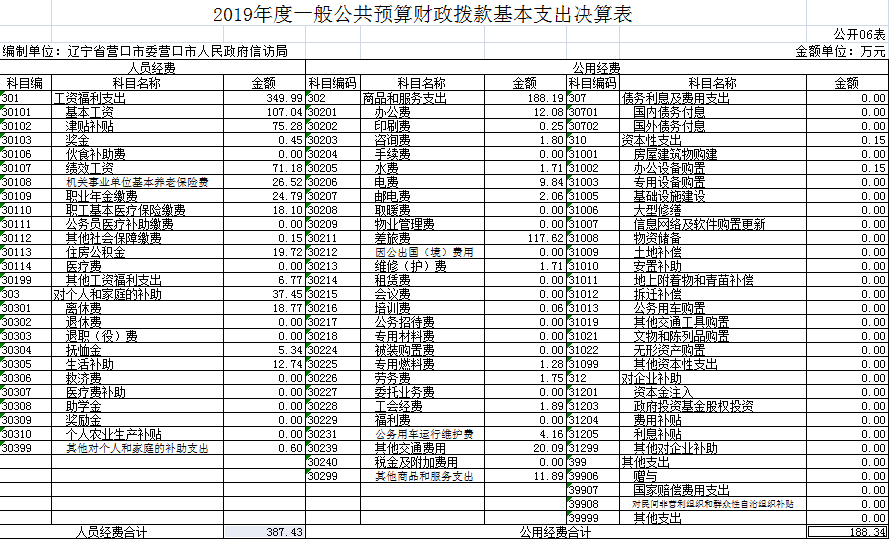Select the 印刷费 cell
Screen dimensions: 889x539
coord(423,126)
